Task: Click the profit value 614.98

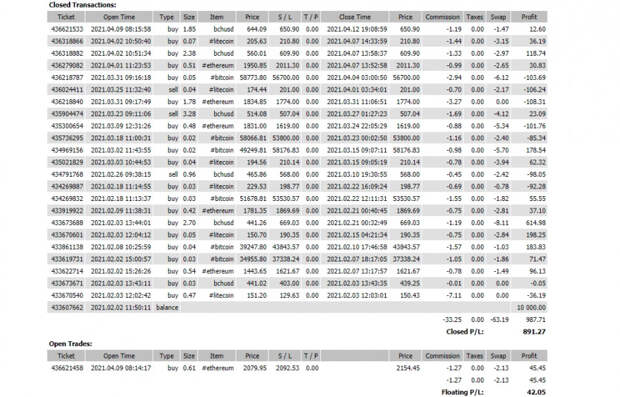Action: (x=536, y=223)
